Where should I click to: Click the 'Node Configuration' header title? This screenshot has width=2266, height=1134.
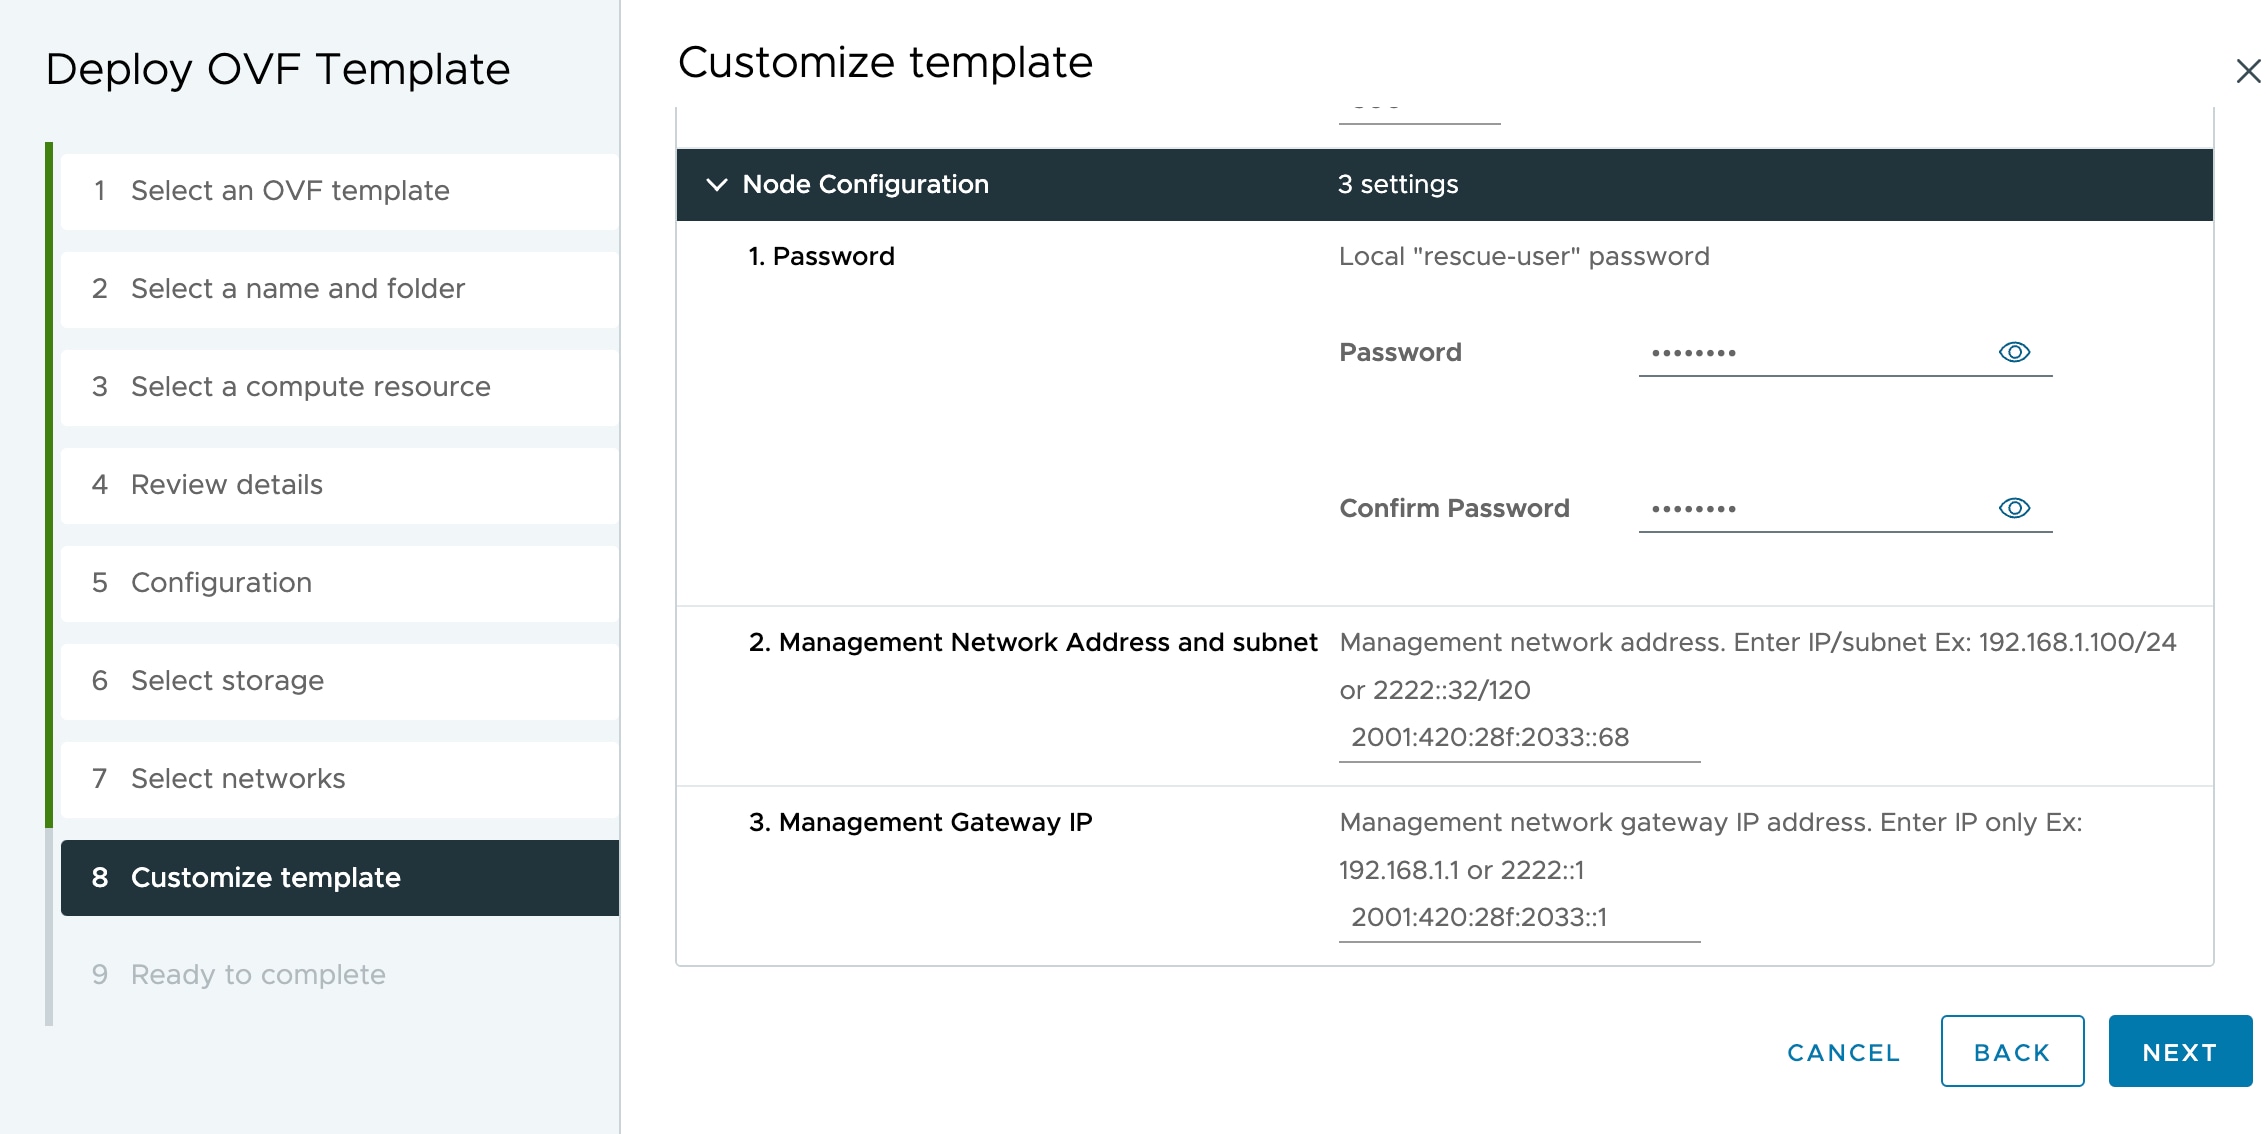coord(865,185)
